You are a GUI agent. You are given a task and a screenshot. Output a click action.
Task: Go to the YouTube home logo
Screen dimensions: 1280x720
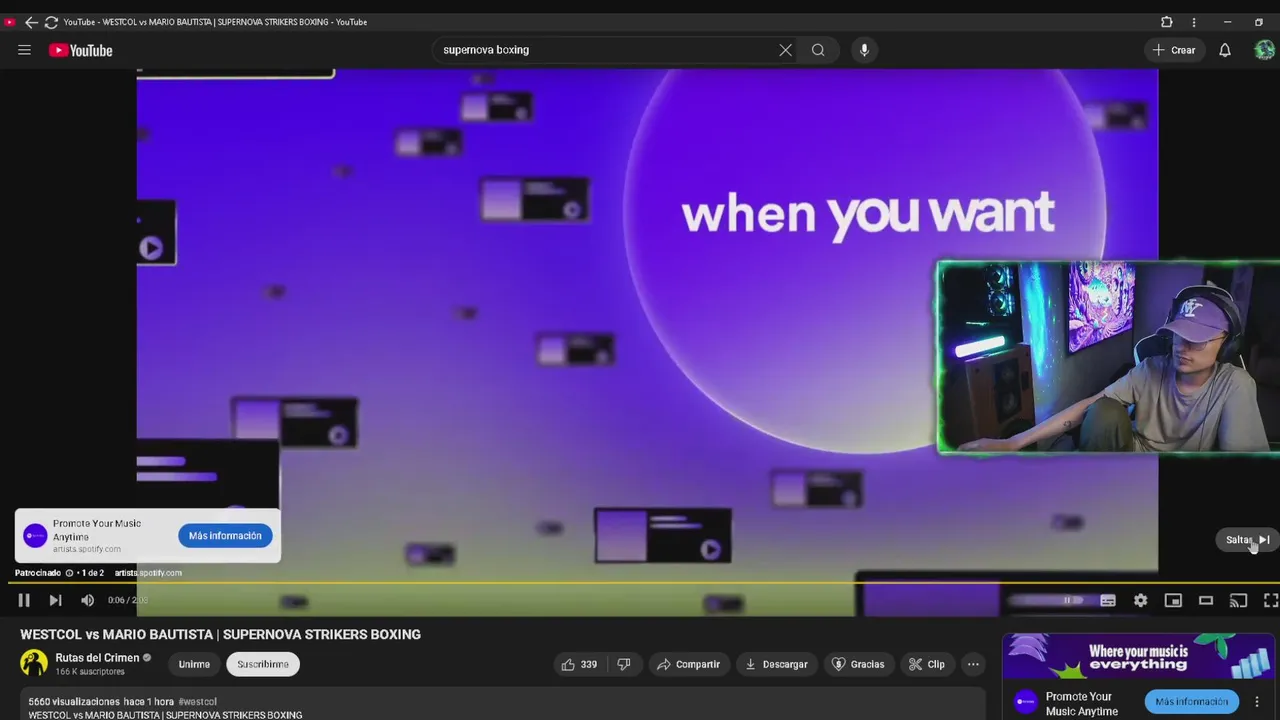tap(81, 50)
